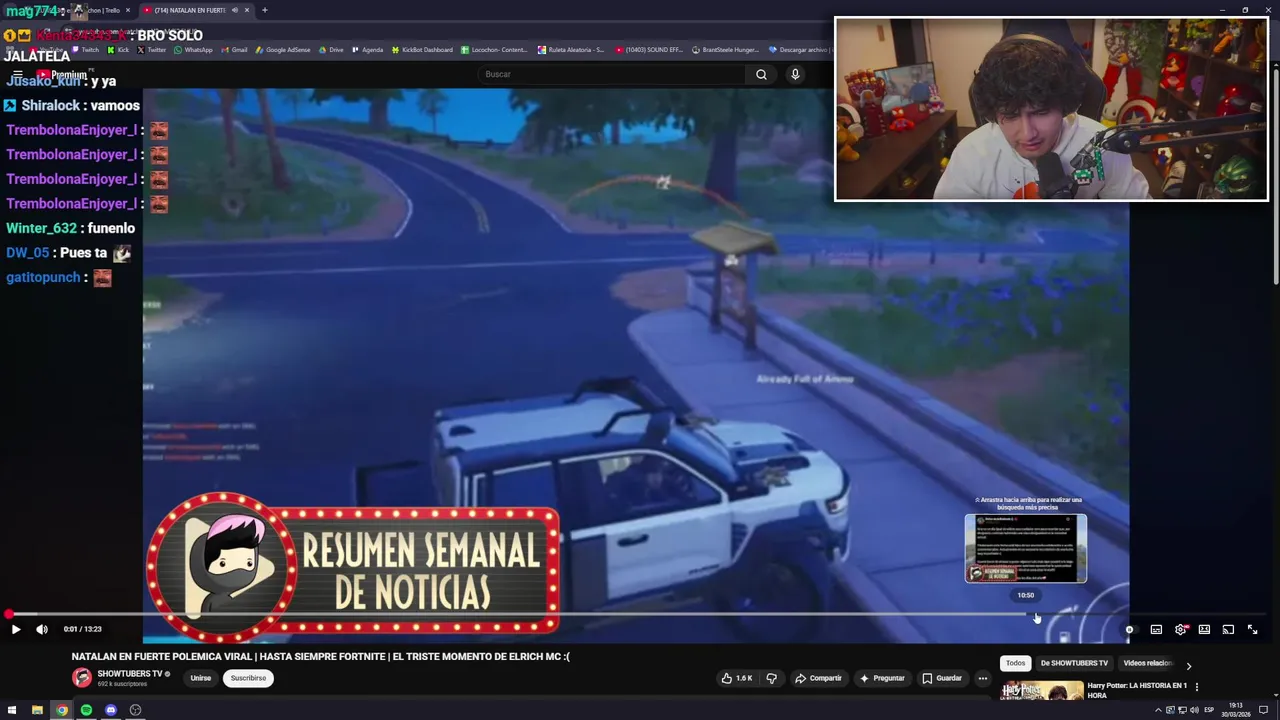Open the Twitch bookmark
The height and width of the screenshot is (720, 1280).
(84, 49)
